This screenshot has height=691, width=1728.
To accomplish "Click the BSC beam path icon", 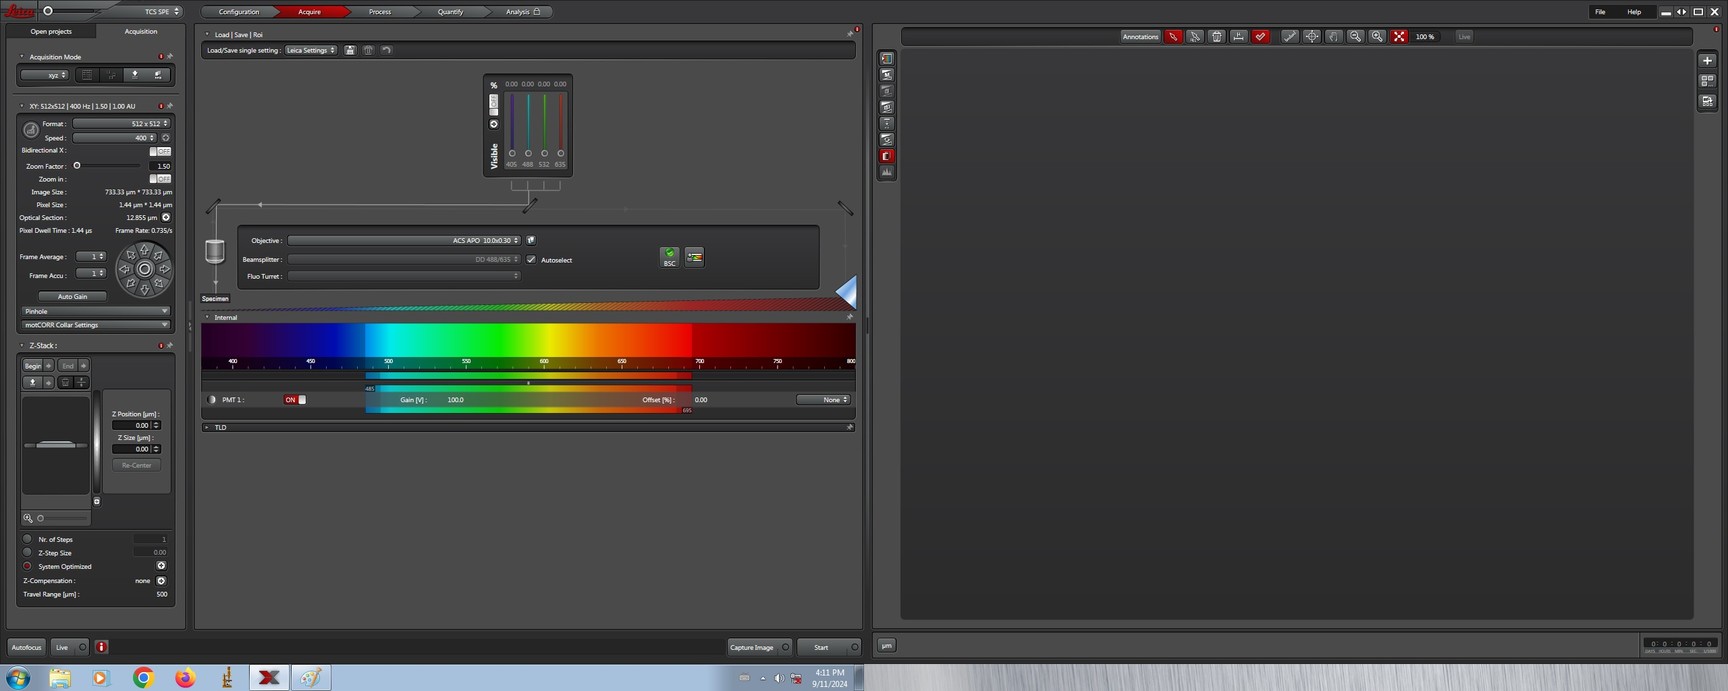I will (669, 257).
